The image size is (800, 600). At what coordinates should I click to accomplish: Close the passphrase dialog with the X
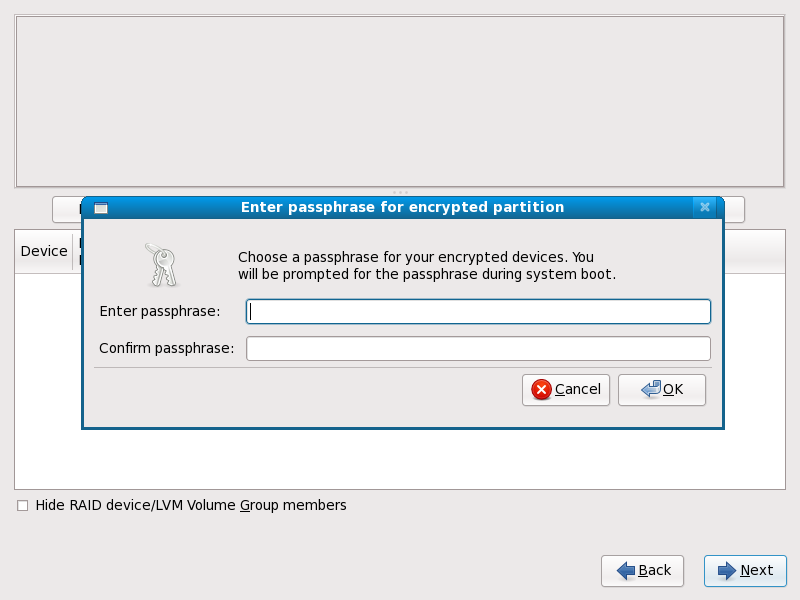(705, 207)
